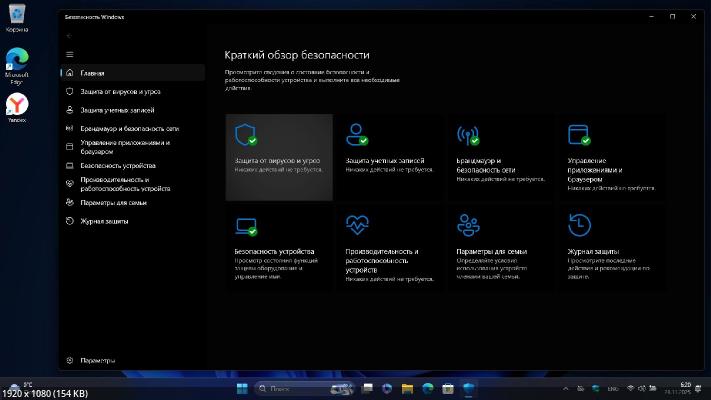Screen dimensions: 711x400
Task: Open the family options tile icon
Action: pyautogui.click(x=466, y=223)
